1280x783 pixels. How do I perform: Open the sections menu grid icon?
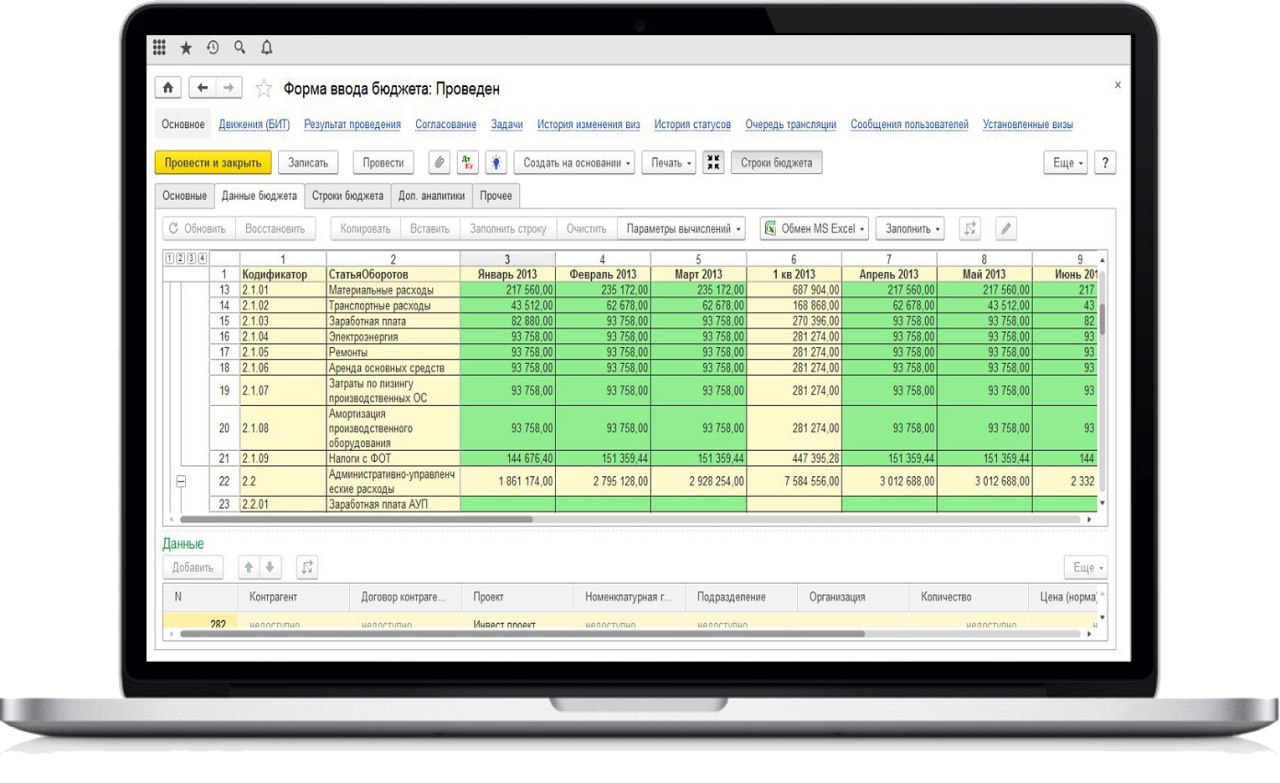[x=159, y=48]
